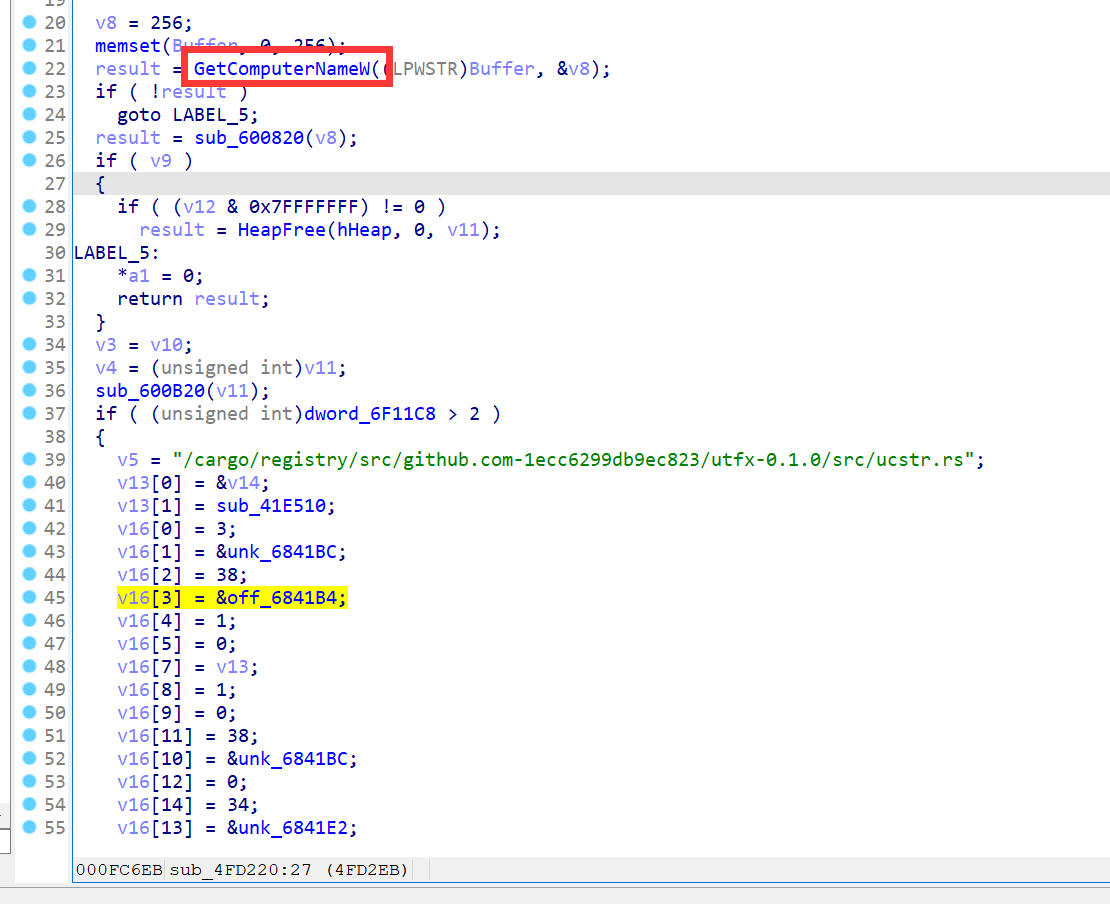Screen dimensions: 1110x904
Task: Click !result condition on line 23
Action: tap(188, 91)
